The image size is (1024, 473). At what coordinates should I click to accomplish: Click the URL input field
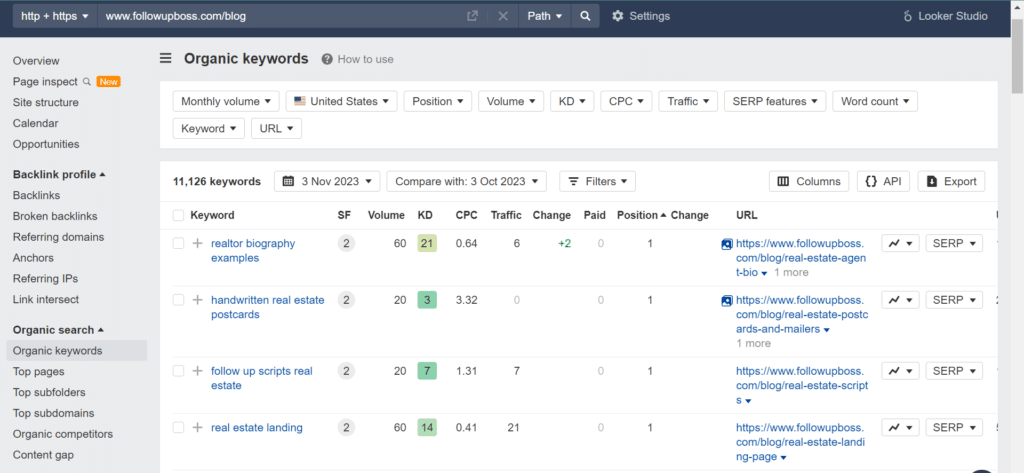pos(281,16)
